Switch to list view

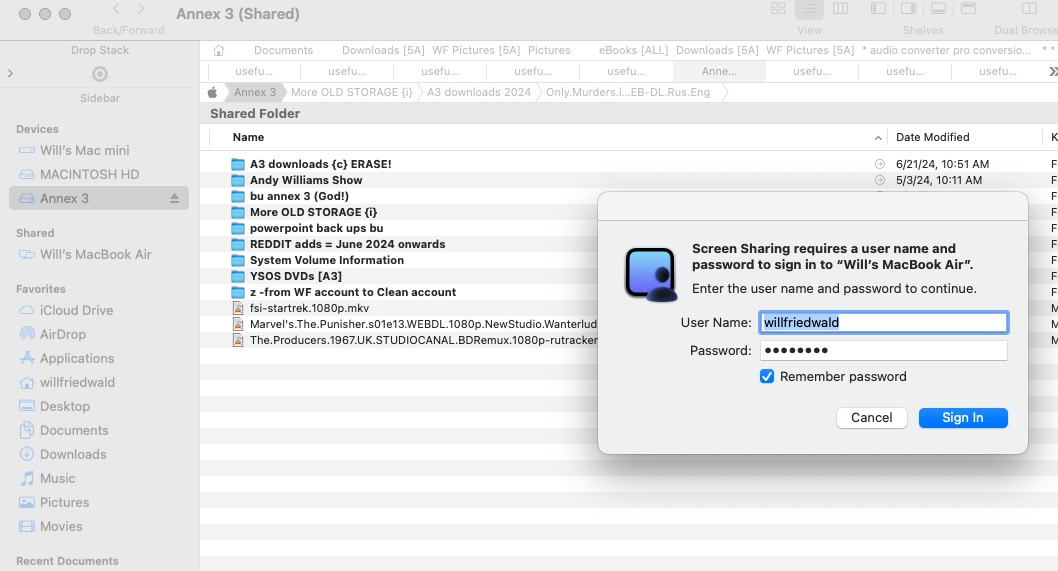(x=809, y=9)
